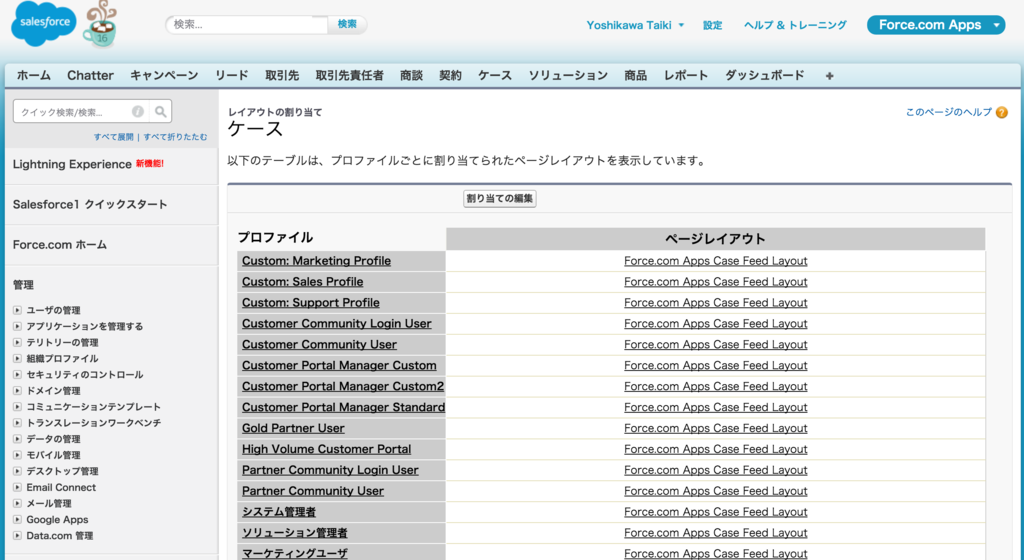The height and width of the screenshot is (560, 1024).
Task: Open the Custom: Marketing Profile link
Action: coord(316,261)
